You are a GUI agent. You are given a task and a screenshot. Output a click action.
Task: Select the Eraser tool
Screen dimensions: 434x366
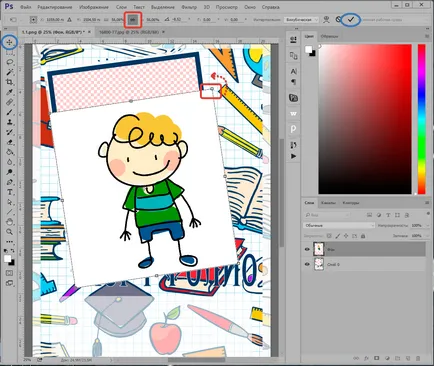tap(9, 142)
